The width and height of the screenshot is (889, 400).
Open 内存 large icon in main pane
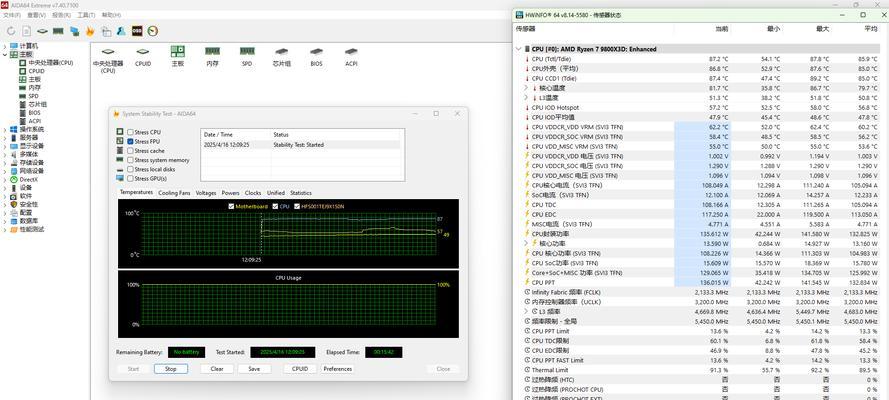[213, 57]
